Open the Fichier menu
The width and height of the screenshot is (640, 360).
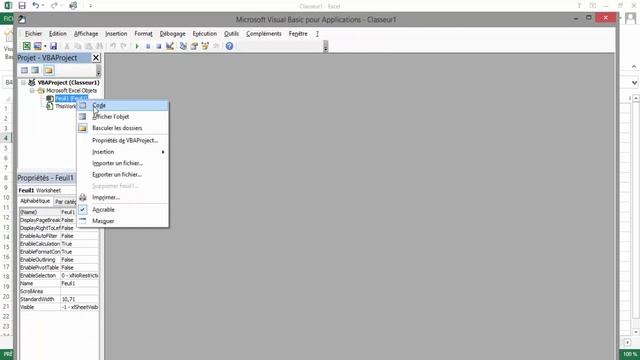33,34
